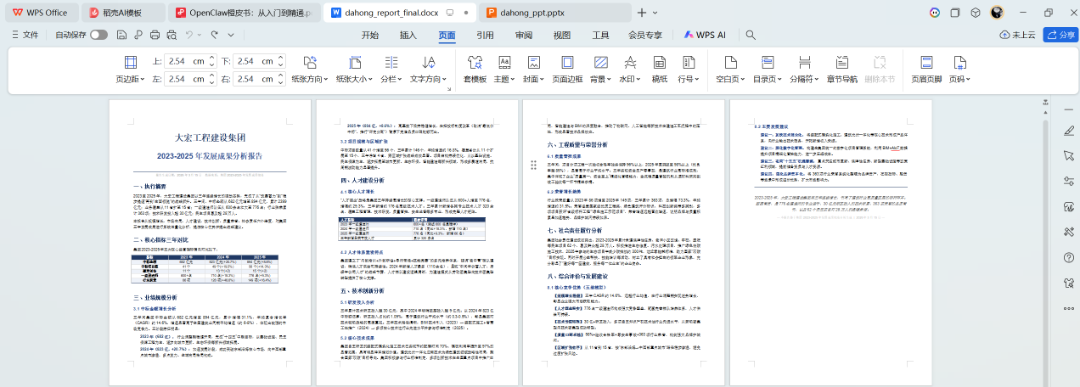Click the image analysis icon in sidebar

coord(1069,207)
